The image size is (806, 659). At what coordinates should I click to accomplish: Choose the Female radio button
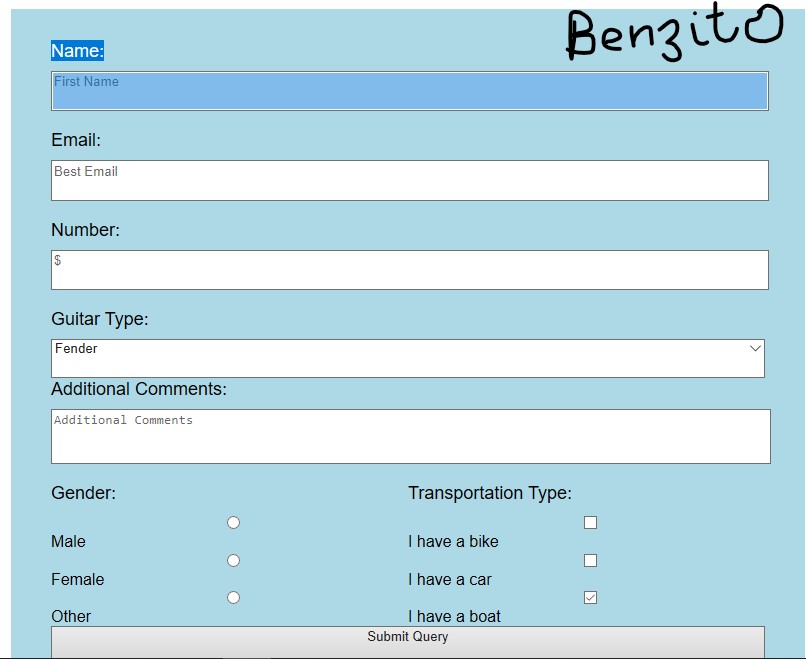tap(233, 560)
